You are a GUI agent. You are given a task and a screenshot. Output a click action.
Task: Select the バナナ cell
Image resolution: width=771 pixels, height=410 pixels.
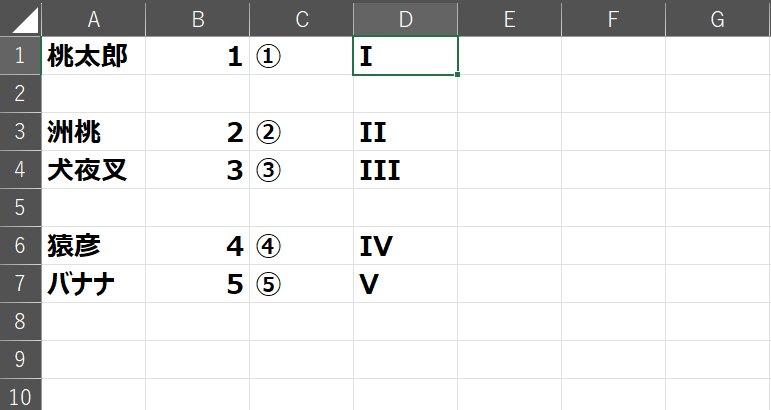(93, 284)
